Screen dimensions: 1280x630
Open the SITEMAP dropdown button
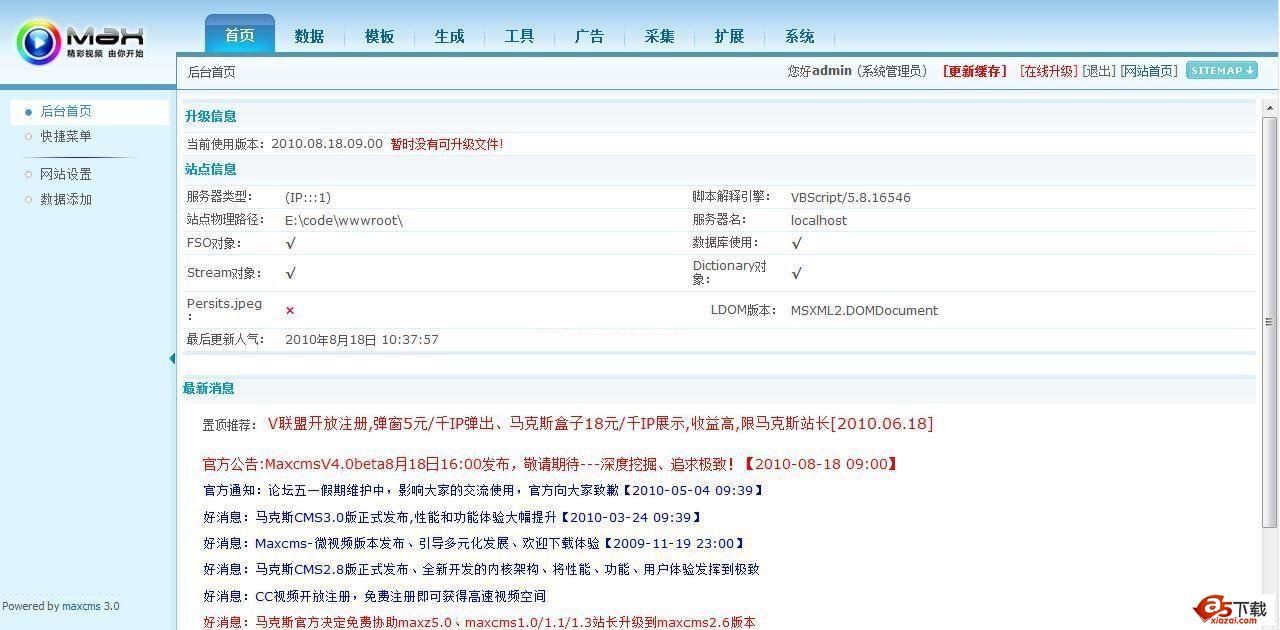[1220, 70]
